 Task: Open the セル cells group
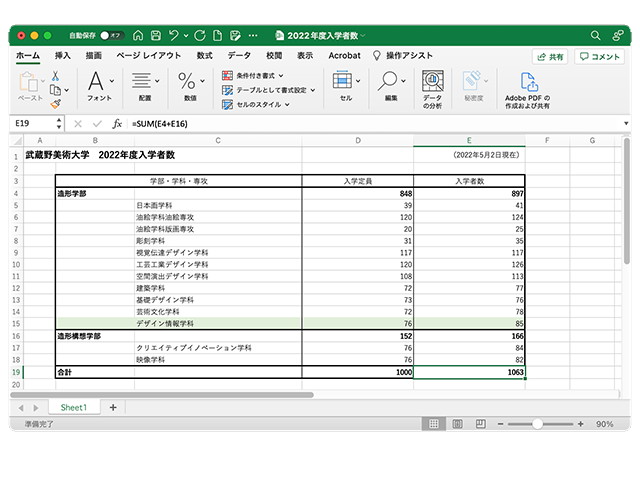coord(346,86)
